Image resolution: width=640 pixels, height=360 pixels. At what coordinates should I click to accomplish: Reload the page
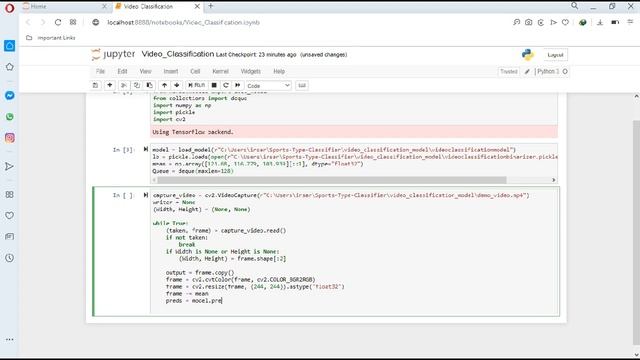coord(58,22)
